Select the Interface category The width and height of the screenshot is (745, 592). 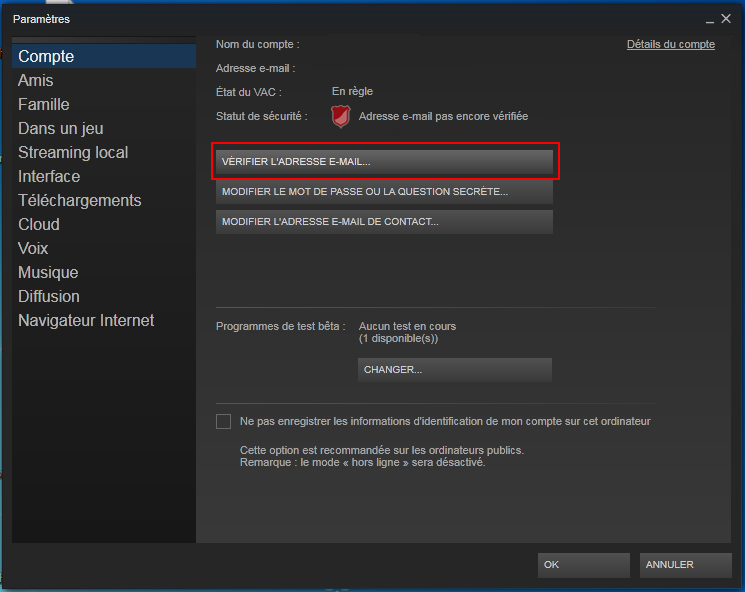pos(104,176)
